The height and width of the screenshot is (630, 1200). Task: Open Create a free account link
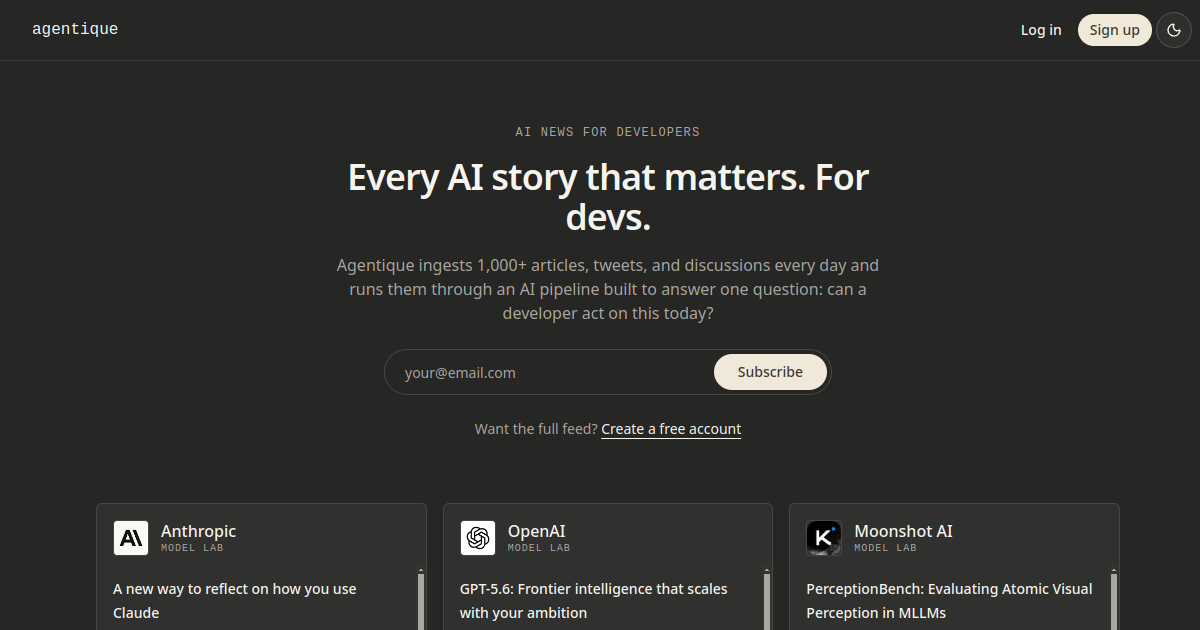(671, 429)
